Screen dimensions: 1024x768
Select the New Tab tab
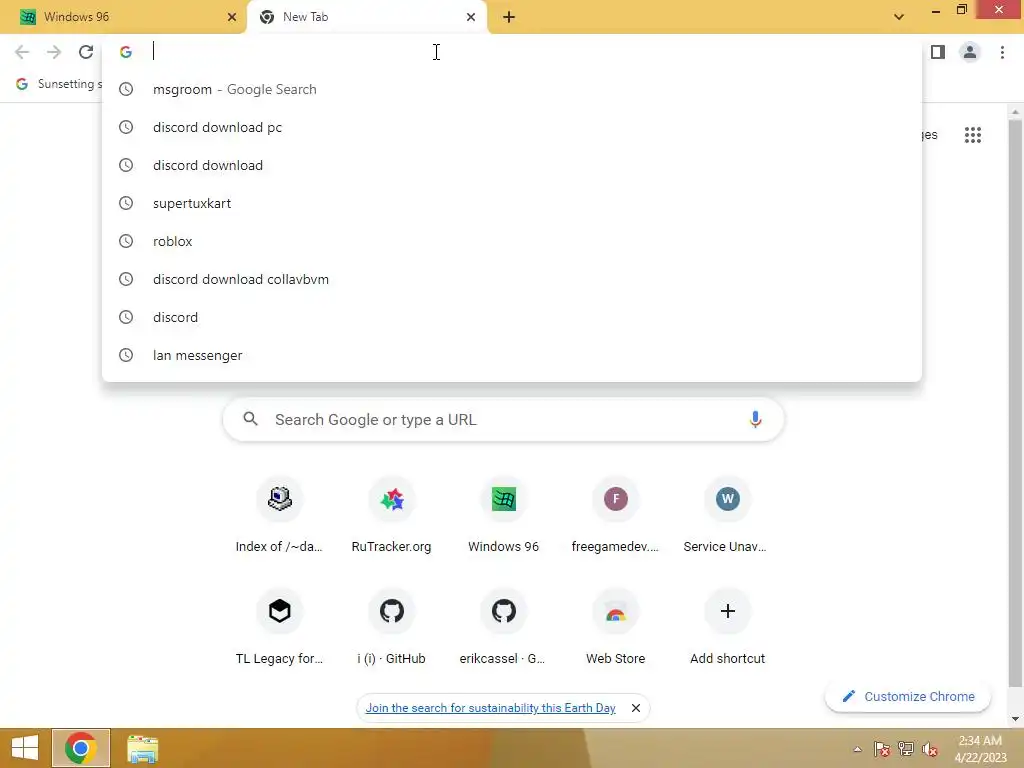(x=366, y=17)
